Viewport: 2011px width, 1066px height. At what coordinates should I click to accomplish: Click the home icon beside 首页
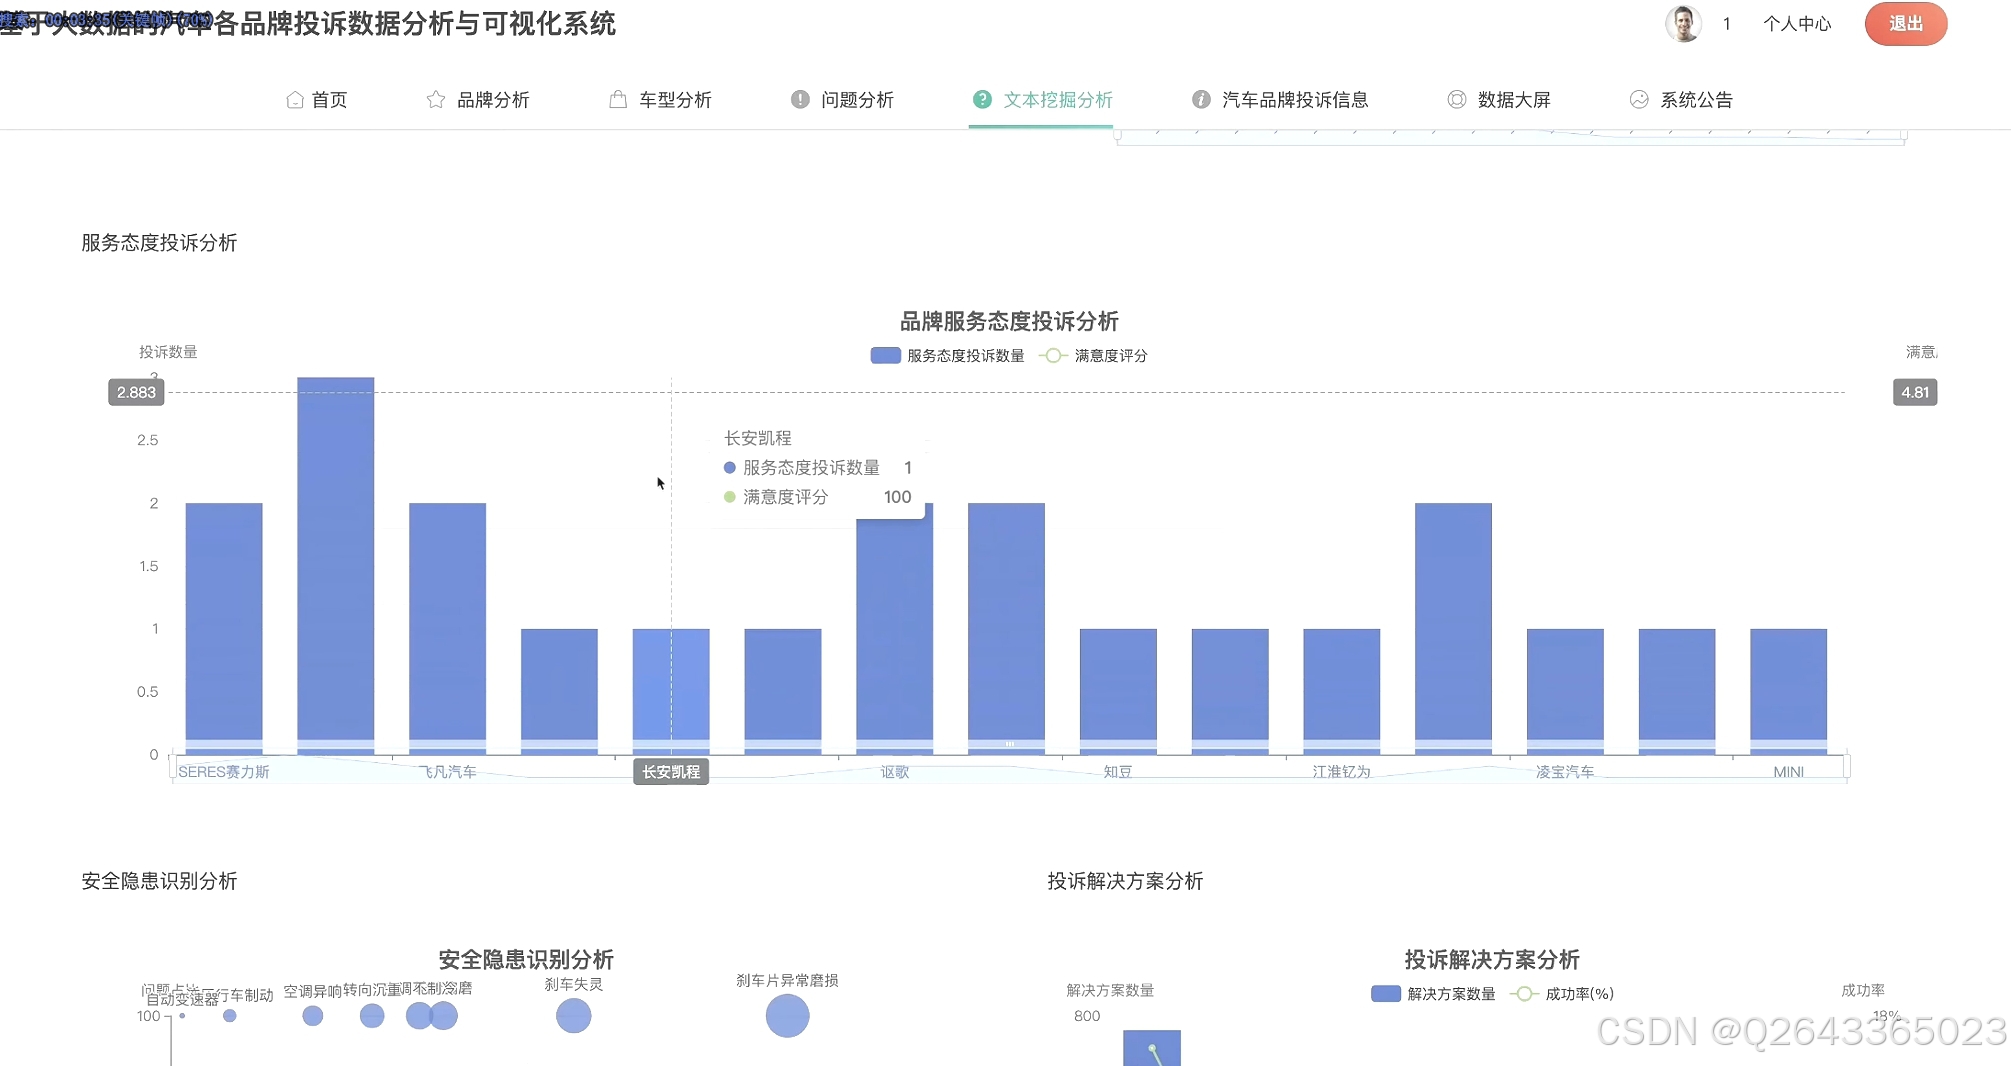(295, 100)
